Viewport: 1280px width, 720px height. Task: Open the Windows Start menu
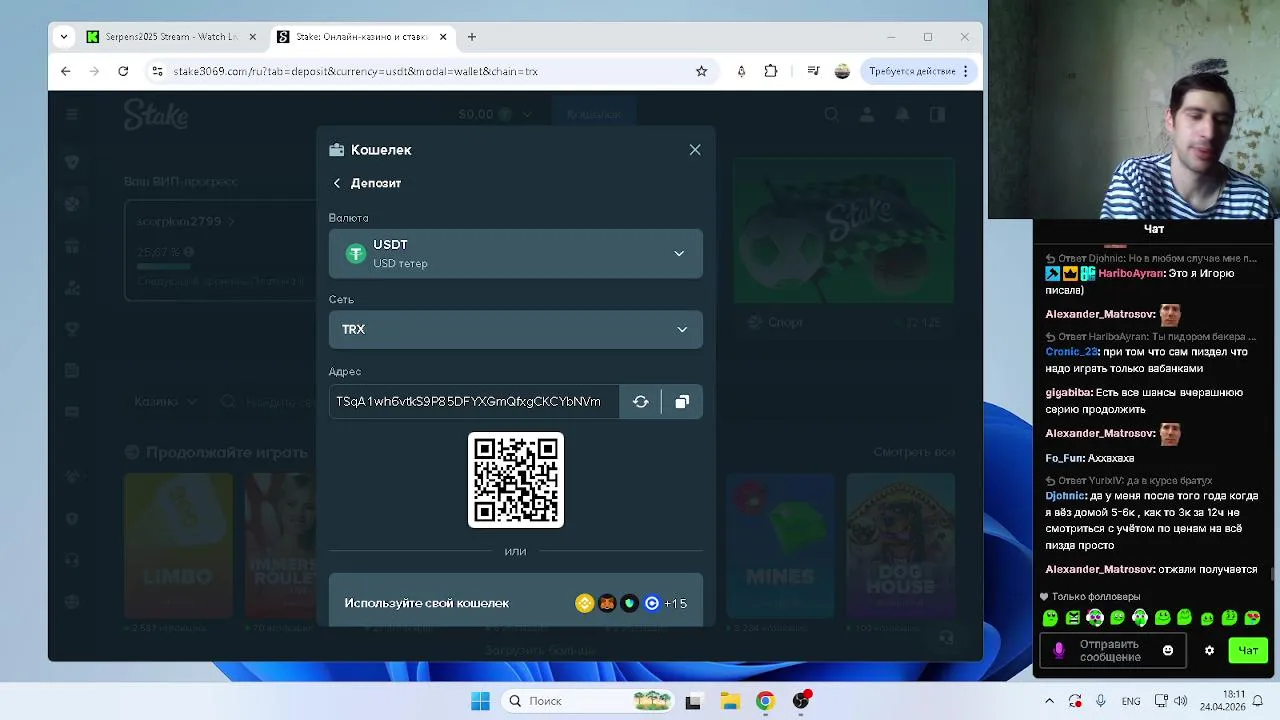tap(480, 701)
